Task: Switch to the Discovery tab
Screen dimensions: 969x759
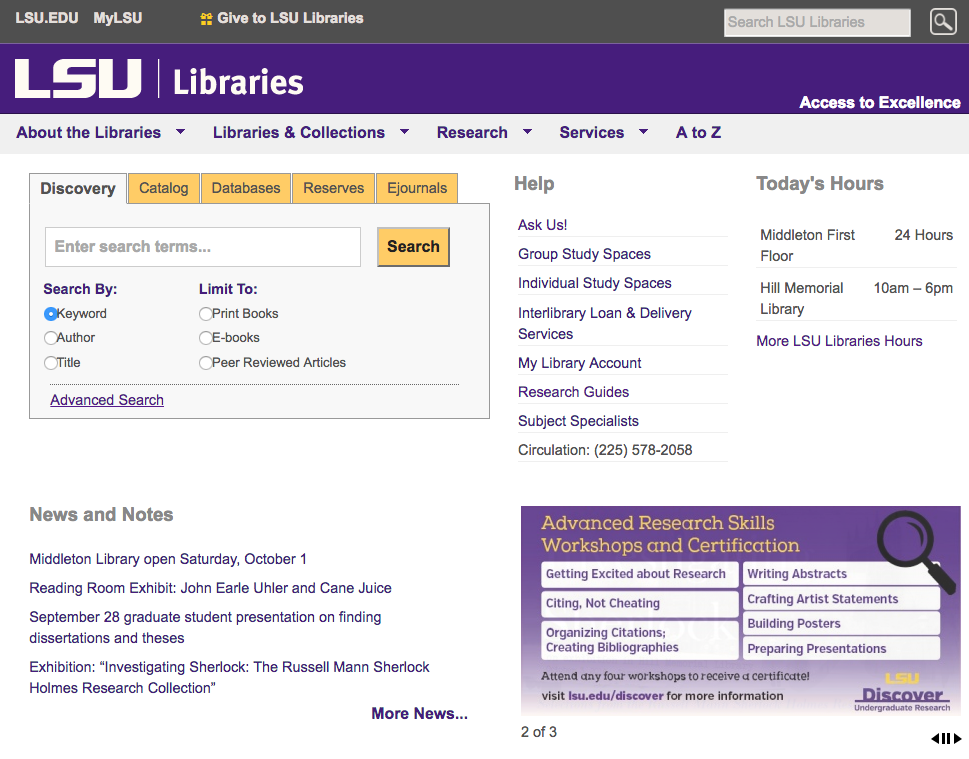Action: (78, 189)
